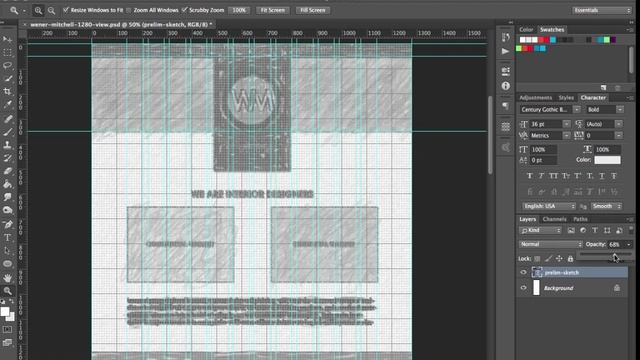The image size is (640, 360).
Task: Select the Eyedropper tool
Action: pos(7,104)
